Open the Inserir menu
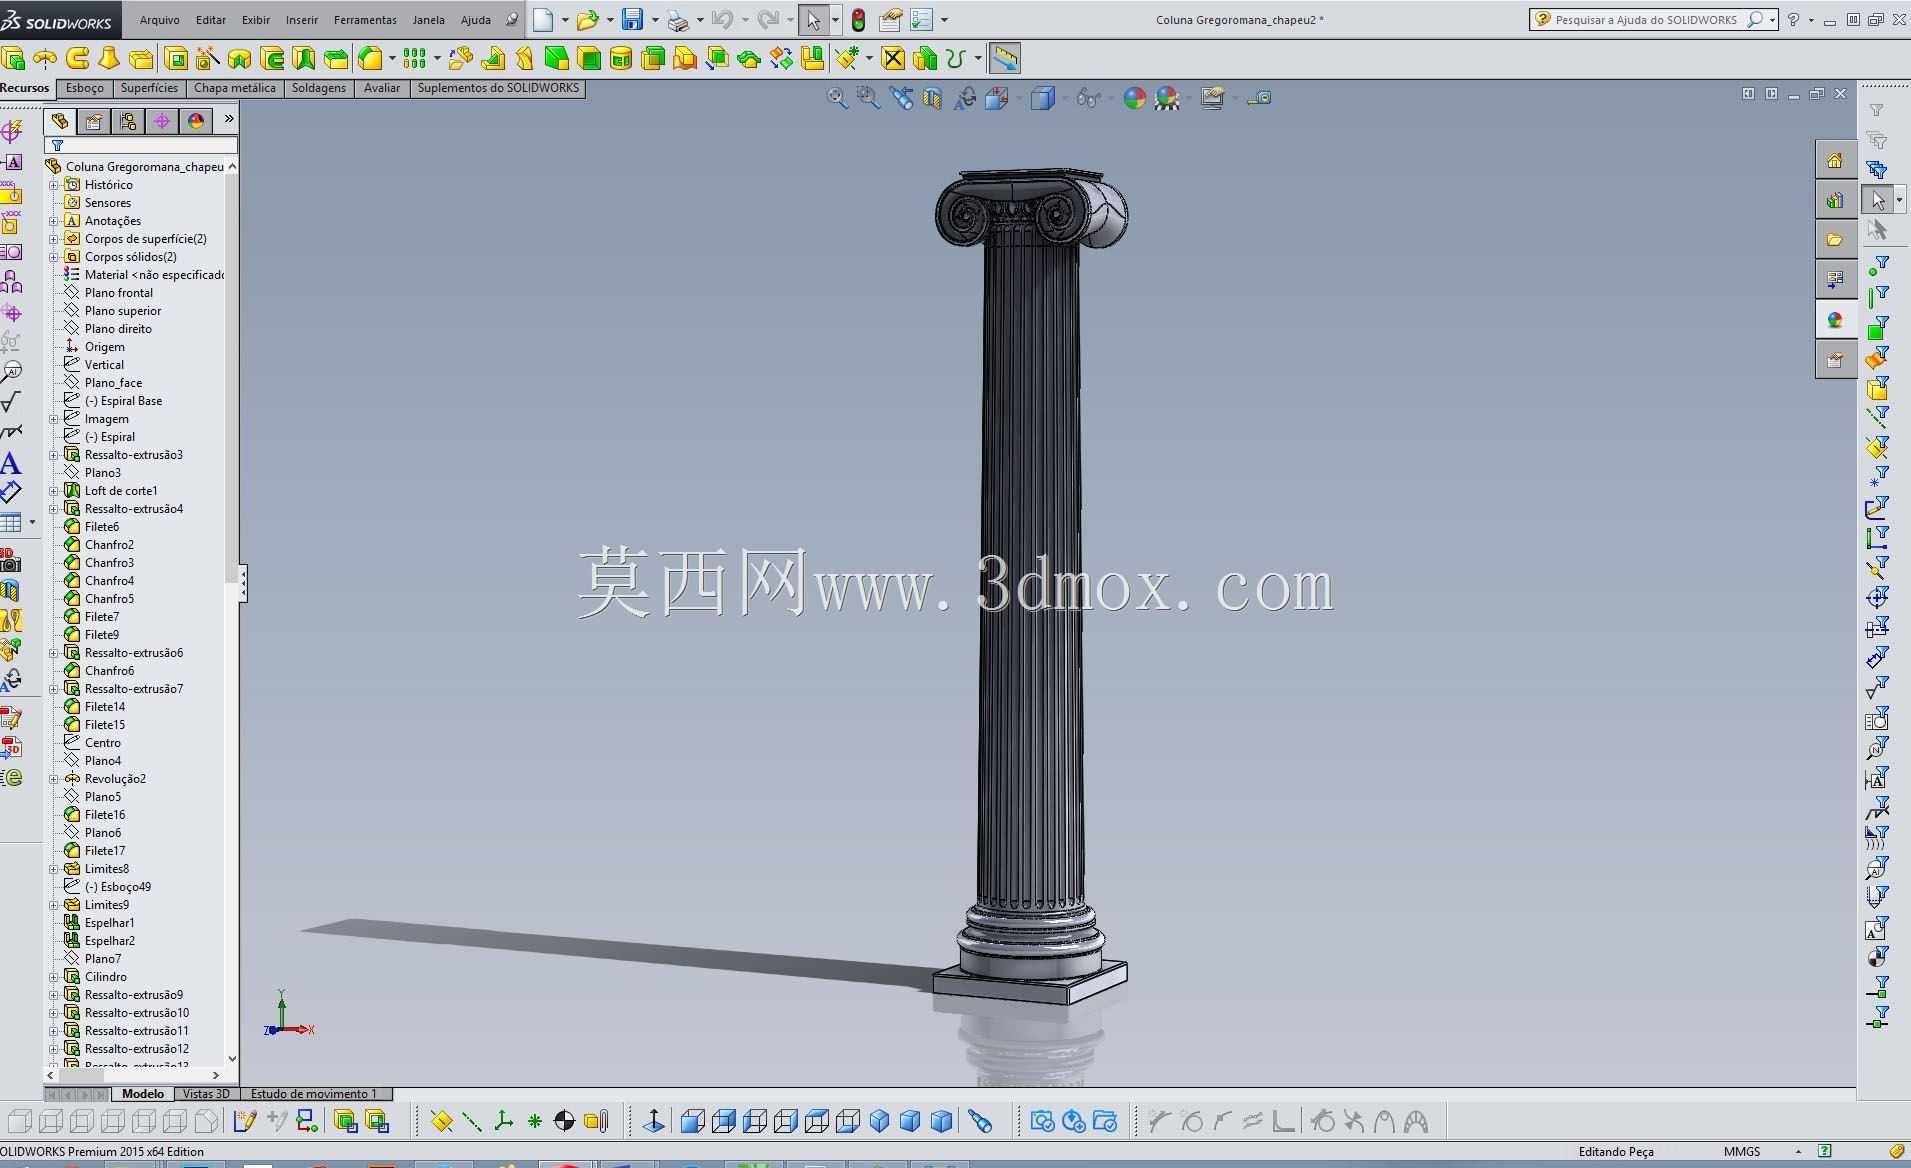 [302, 20]
